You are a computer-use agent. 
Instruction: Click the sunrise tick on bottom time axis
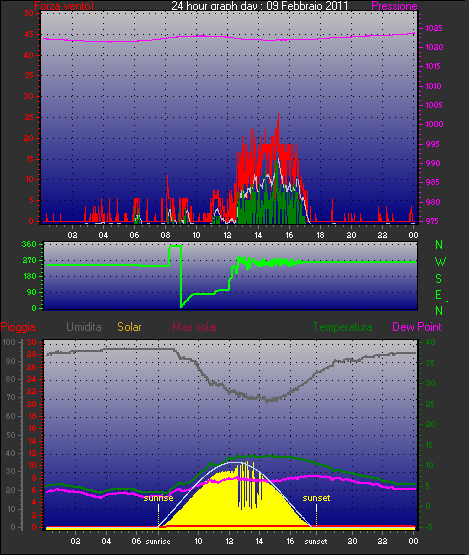click(x=158, y=541)
